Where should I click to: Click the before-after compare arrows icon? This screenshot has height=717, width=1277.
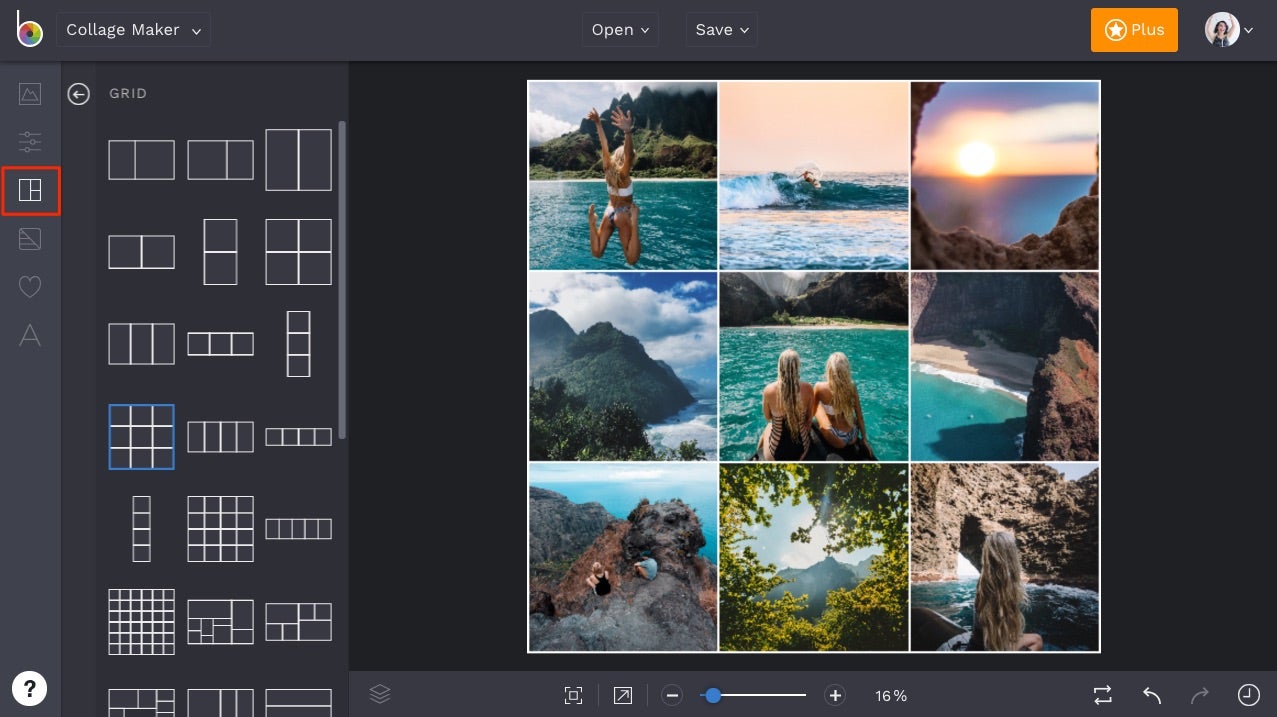(x=1102, y=695)
